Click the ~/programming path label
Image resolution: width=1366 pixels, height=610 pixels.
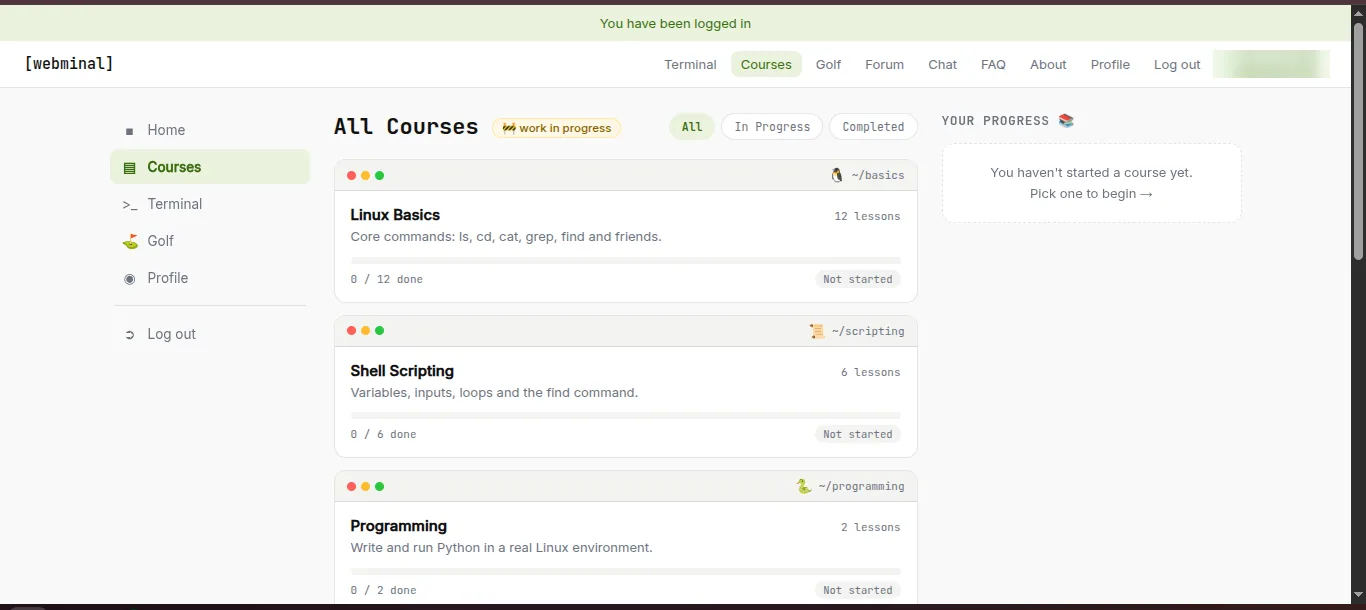pyautogui.click(x=861, y=486)
